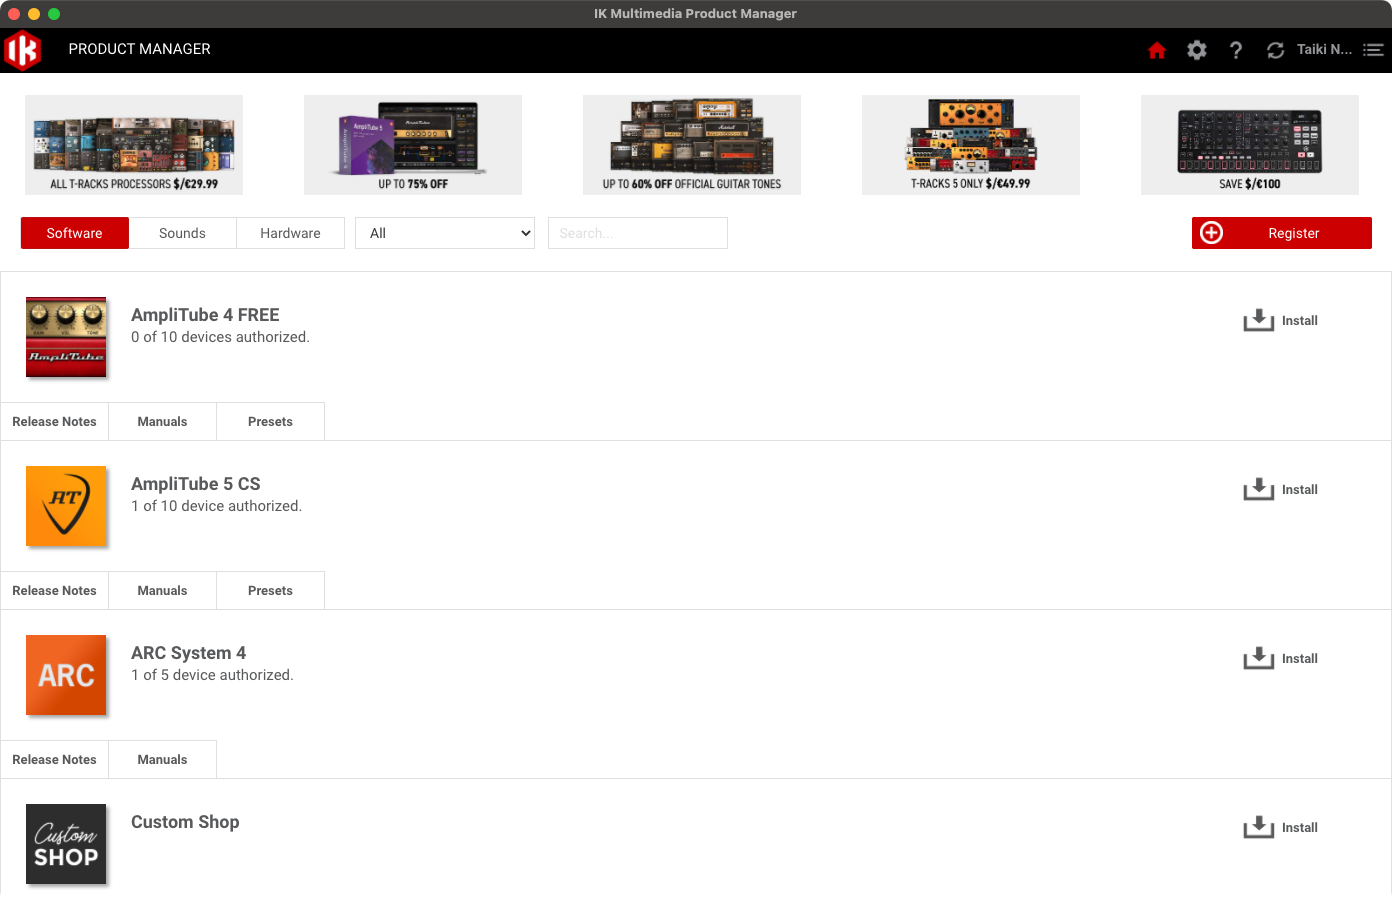Click '1 of 5 device authorized.' text

[212, 675]
